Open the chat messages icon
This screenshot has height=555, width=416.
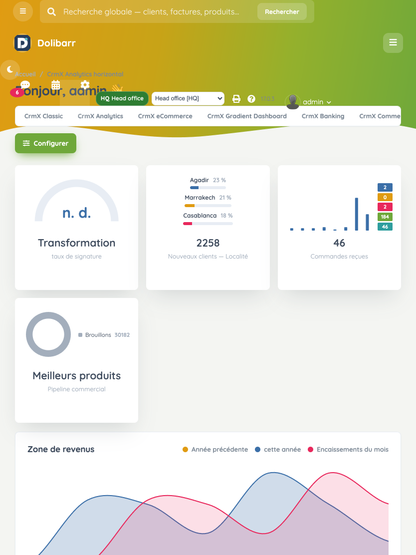(x=25, y=85)
